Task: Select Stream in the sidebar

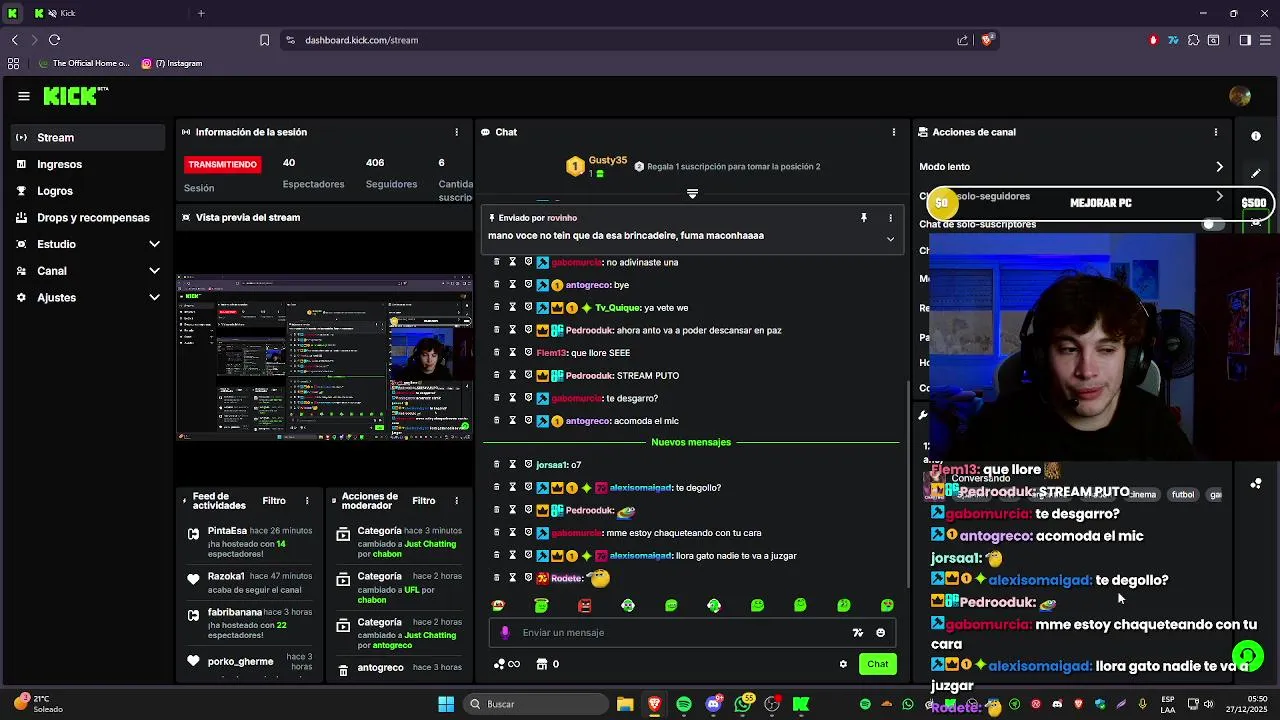Action: pos(89,137)
